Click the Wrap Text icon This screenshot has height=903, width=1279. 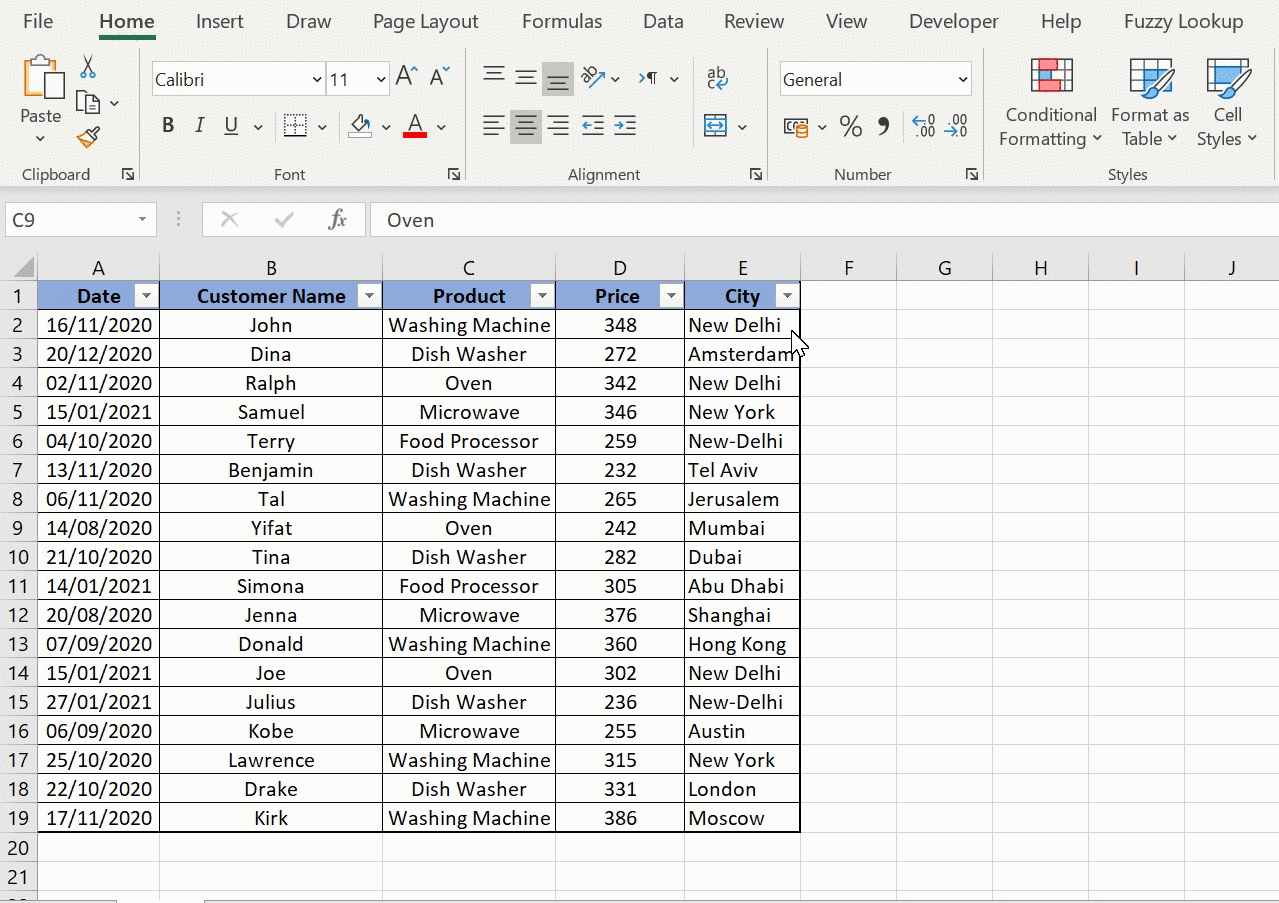[x=717, y=78]
